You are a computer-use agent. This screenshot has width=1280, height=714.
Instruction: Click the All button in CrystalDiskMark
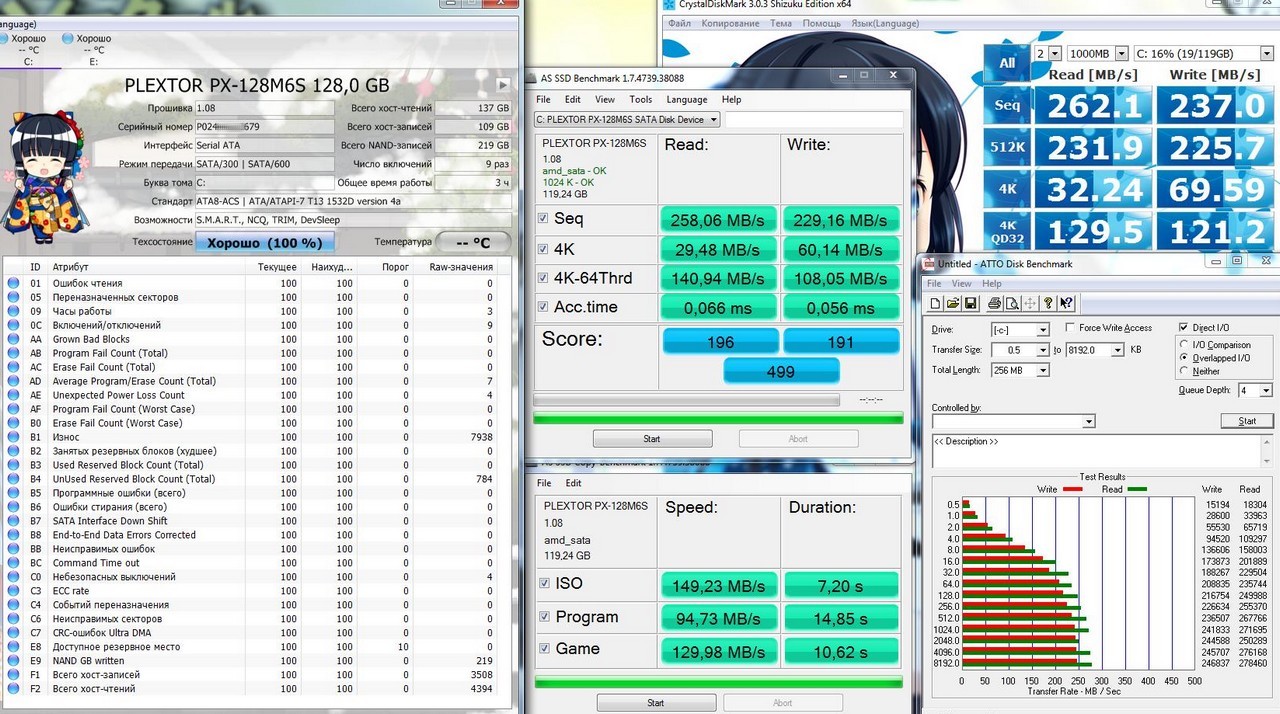(1007, 62)
